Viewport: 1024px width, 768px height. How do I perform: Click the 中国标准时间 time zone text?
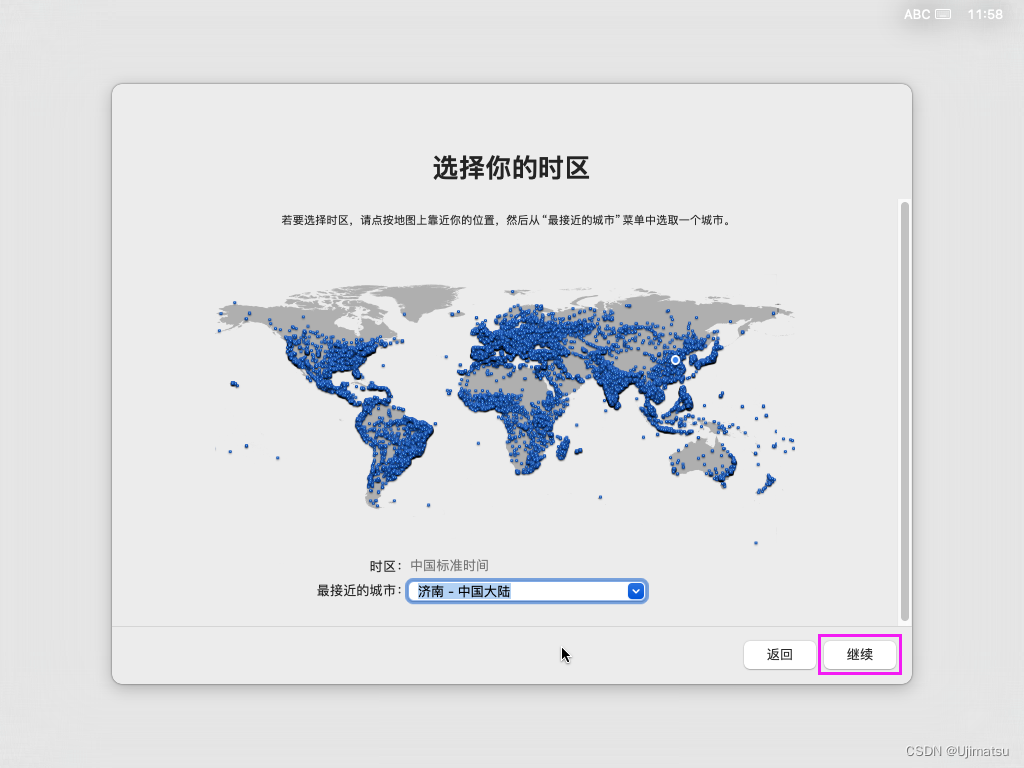coord(449,566)
